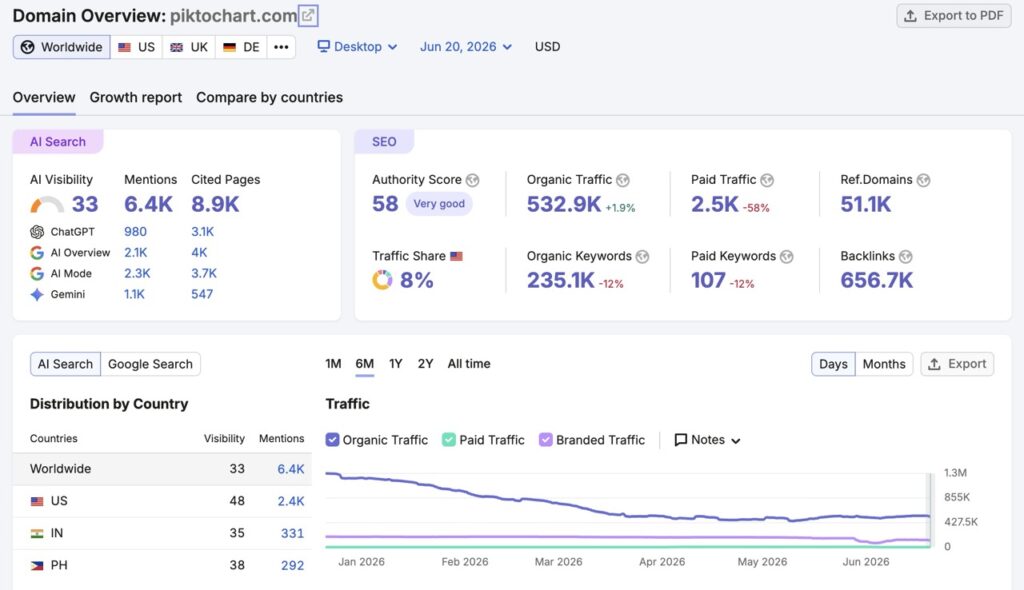
Task: Select the 2Y time range
Action: pos(425,364)
